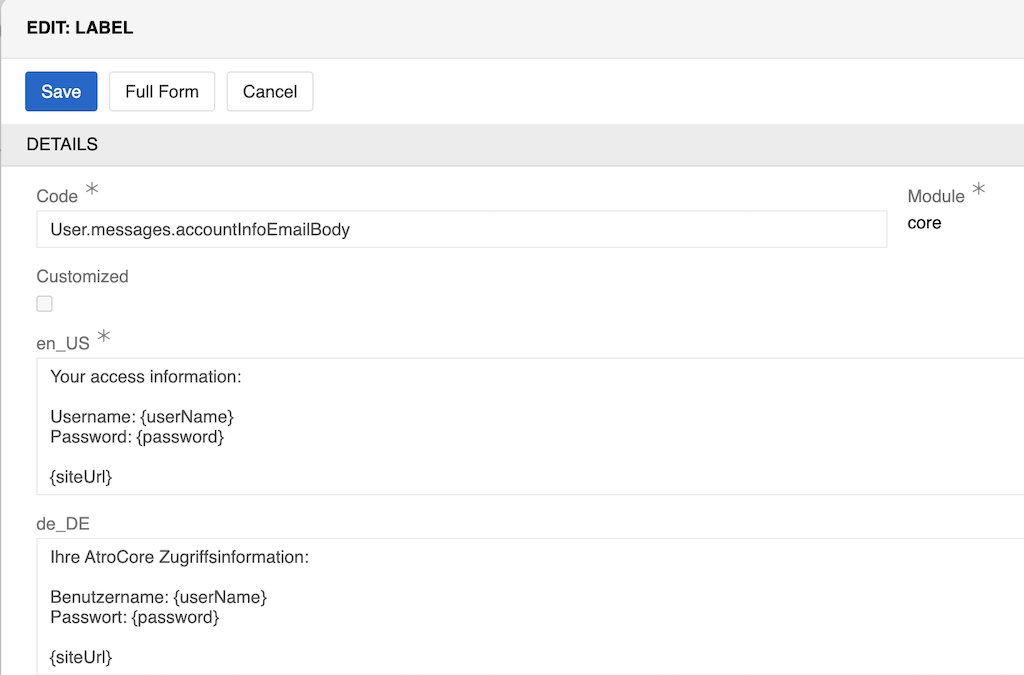Click the Module field label

[936, 196]
